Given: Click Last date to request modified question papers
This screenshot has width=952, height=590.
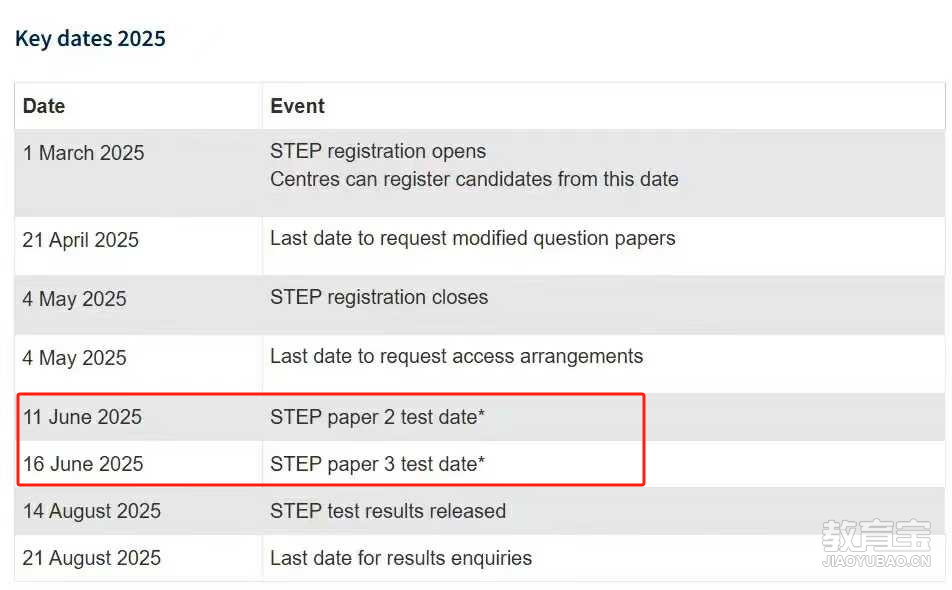Looking at the screenshot, I should 472,239.
